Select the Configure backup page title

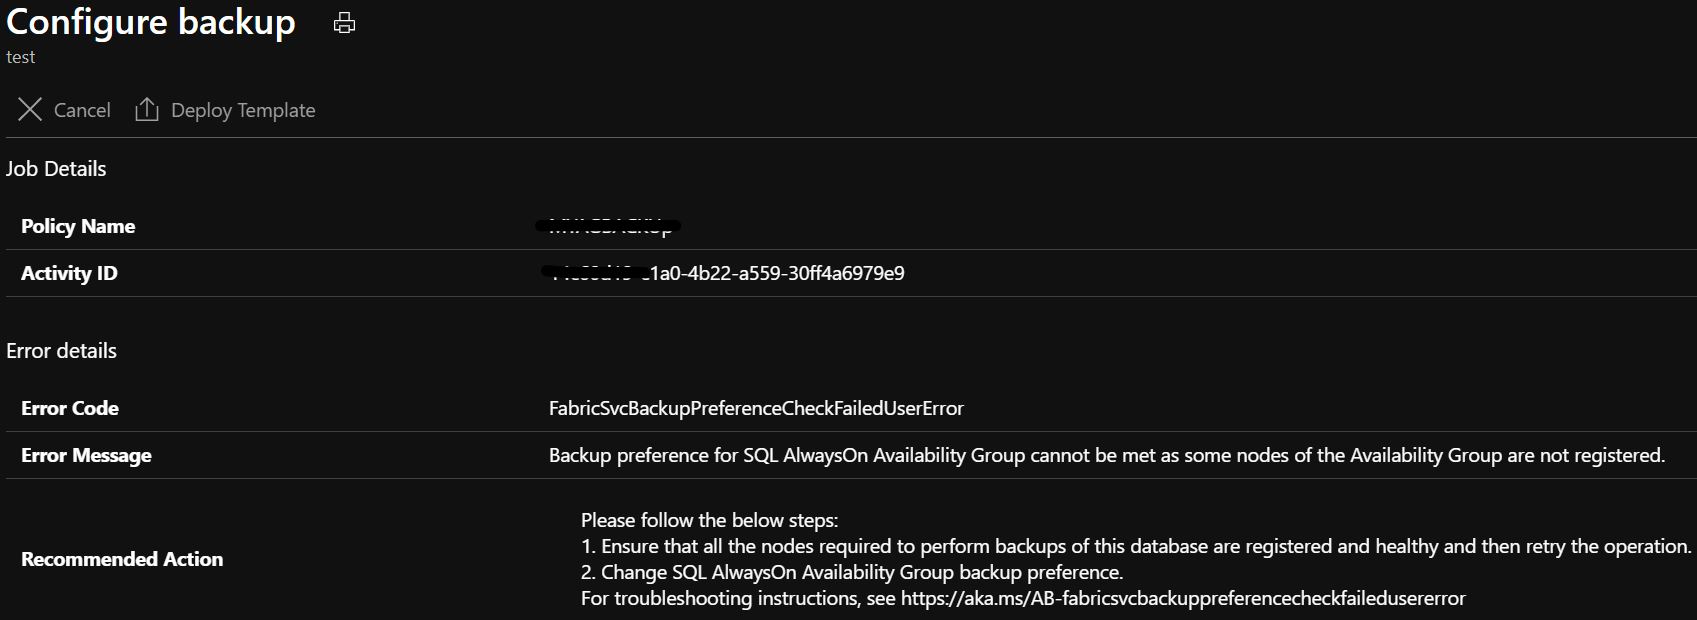152,22
